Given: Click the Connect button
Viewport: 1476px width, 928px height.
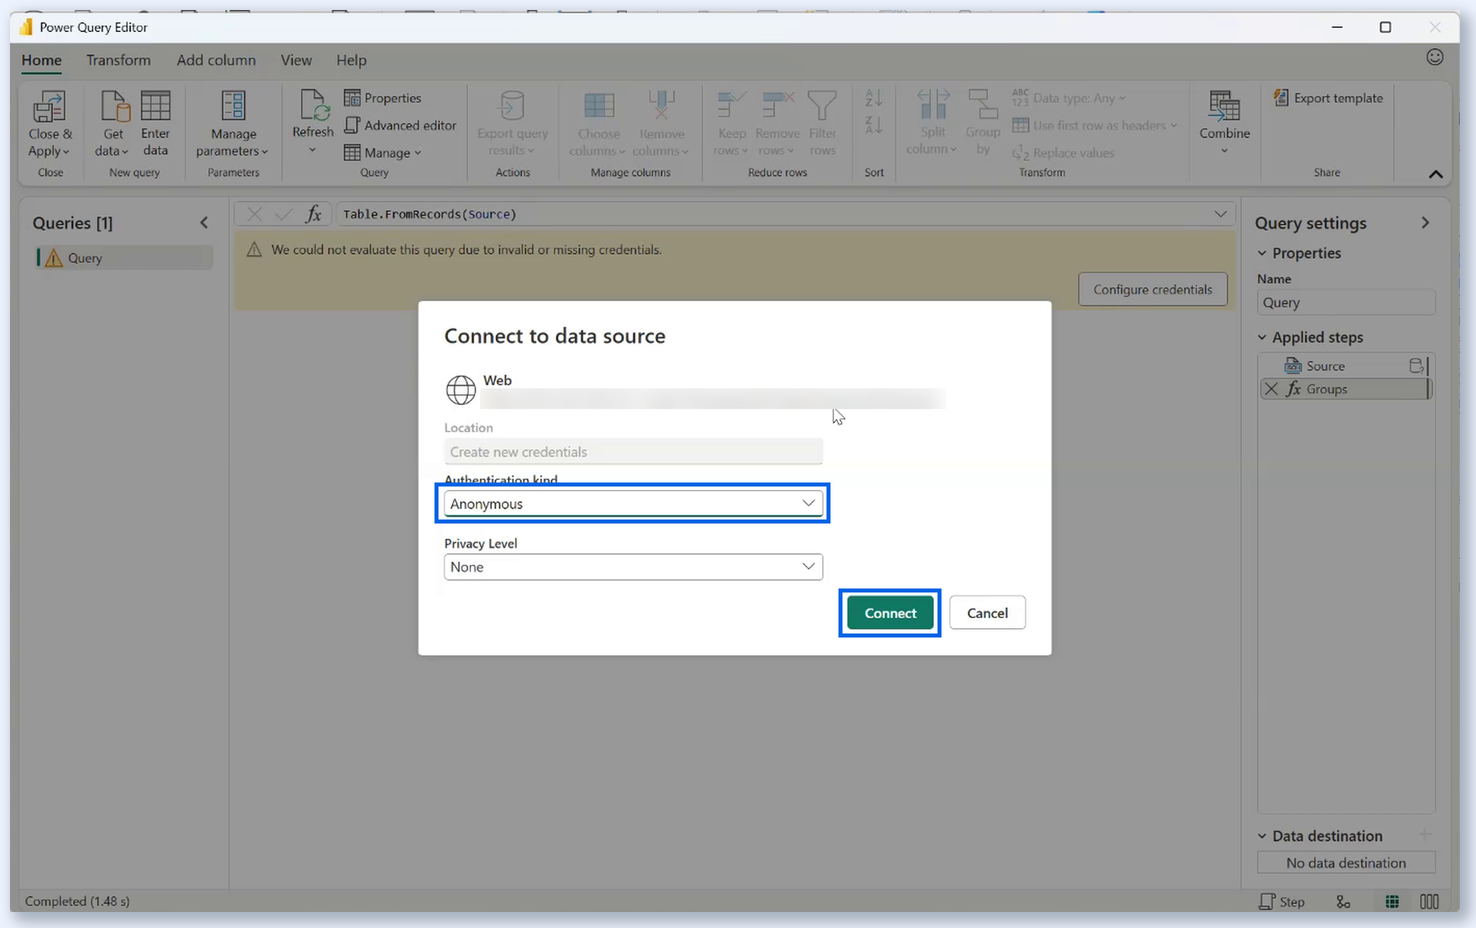Looking at the screenshot, I should (890, 613).
